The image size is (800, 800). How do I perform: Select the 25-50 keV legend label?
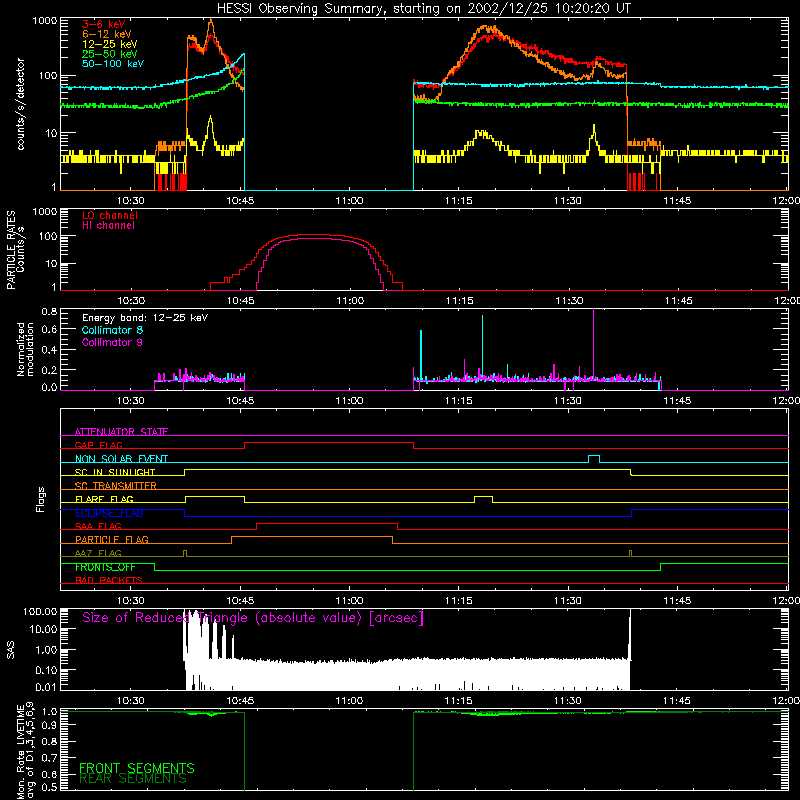click(110, 54)
